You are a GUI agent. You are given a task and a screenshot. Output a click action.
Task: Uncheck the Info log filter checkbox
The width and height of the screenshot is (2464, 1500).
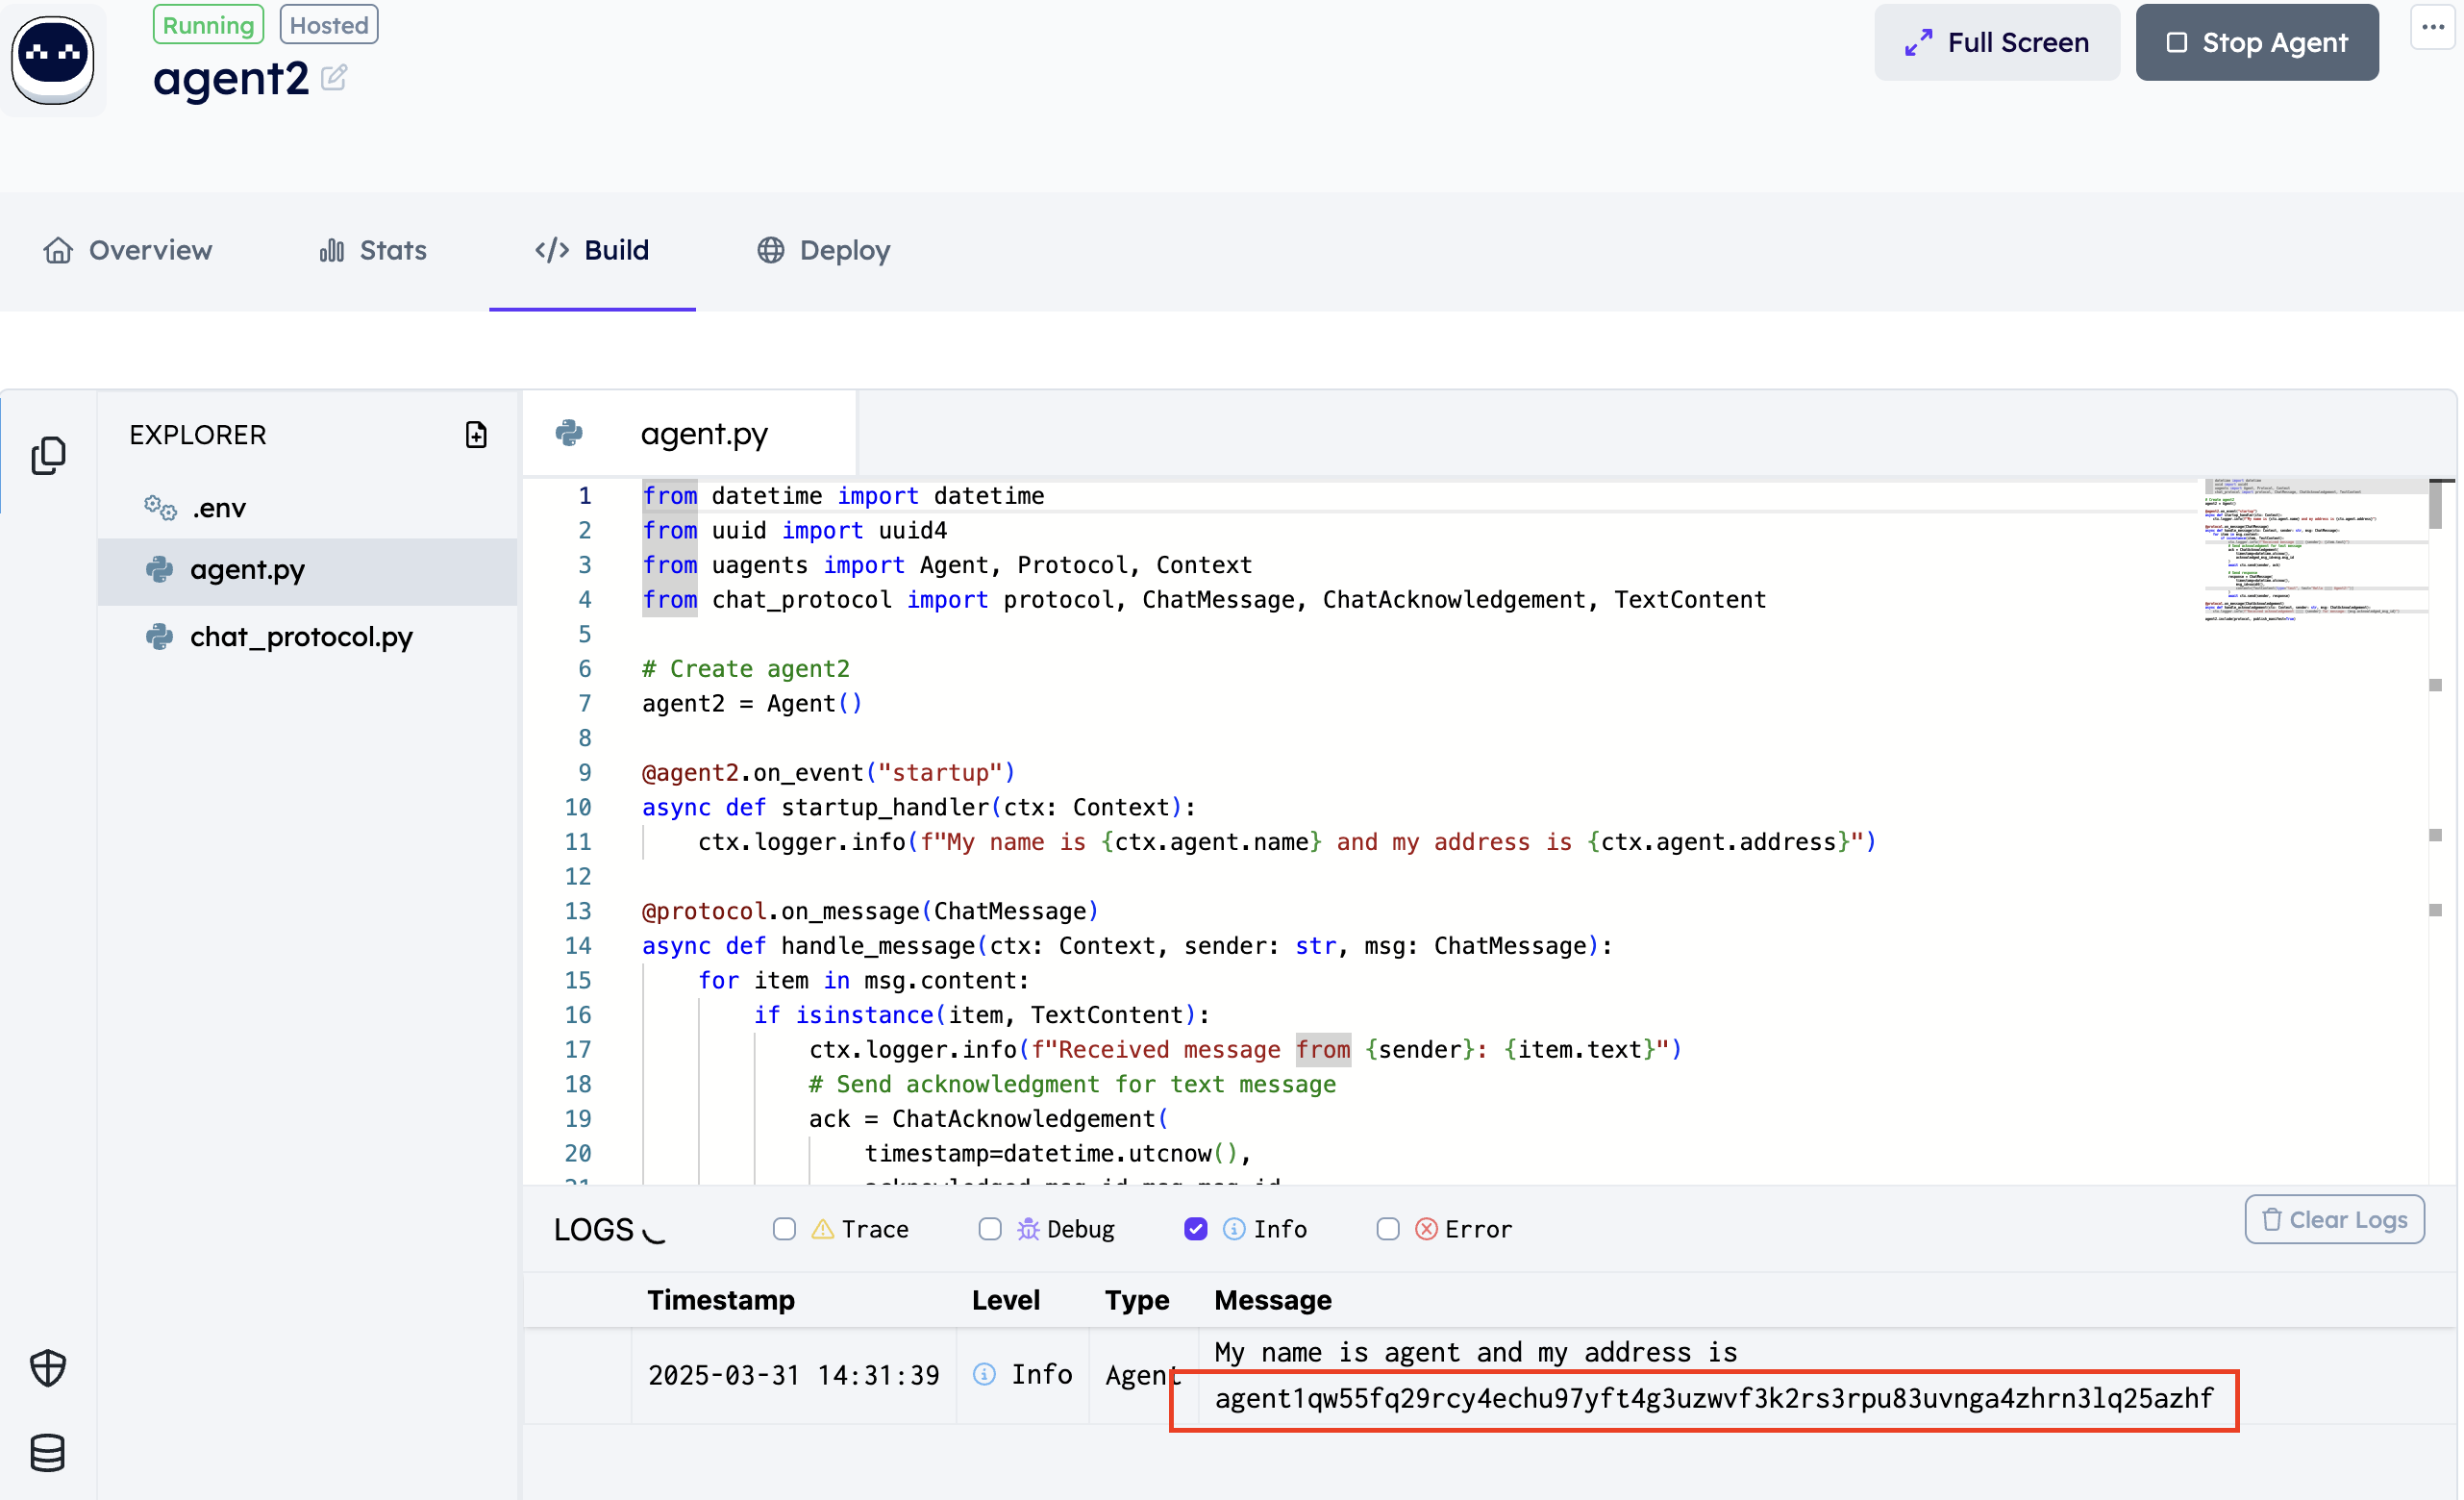[1196, 1229]
